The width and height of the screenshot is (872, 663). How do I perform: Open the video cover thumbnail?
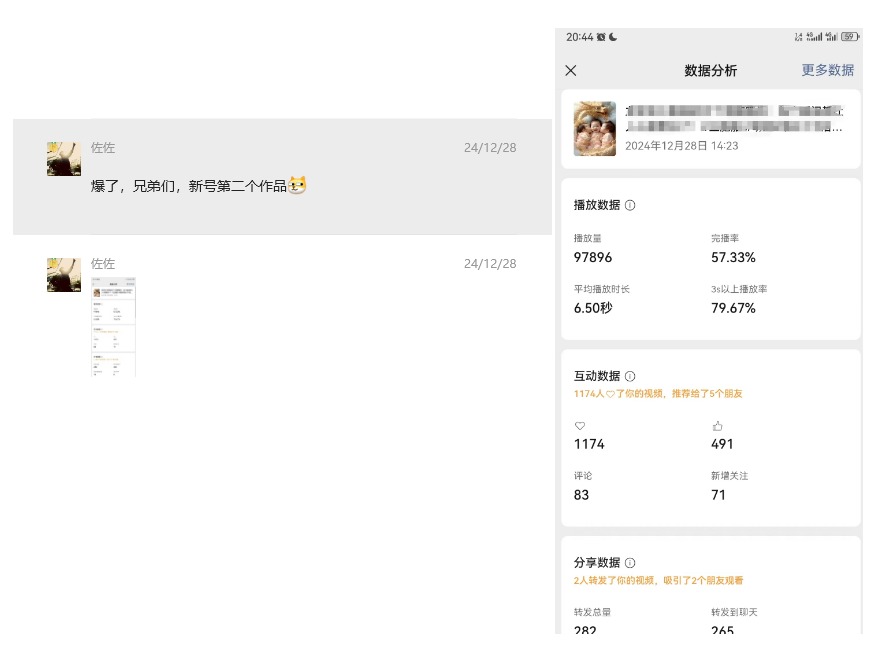(594, 129)
